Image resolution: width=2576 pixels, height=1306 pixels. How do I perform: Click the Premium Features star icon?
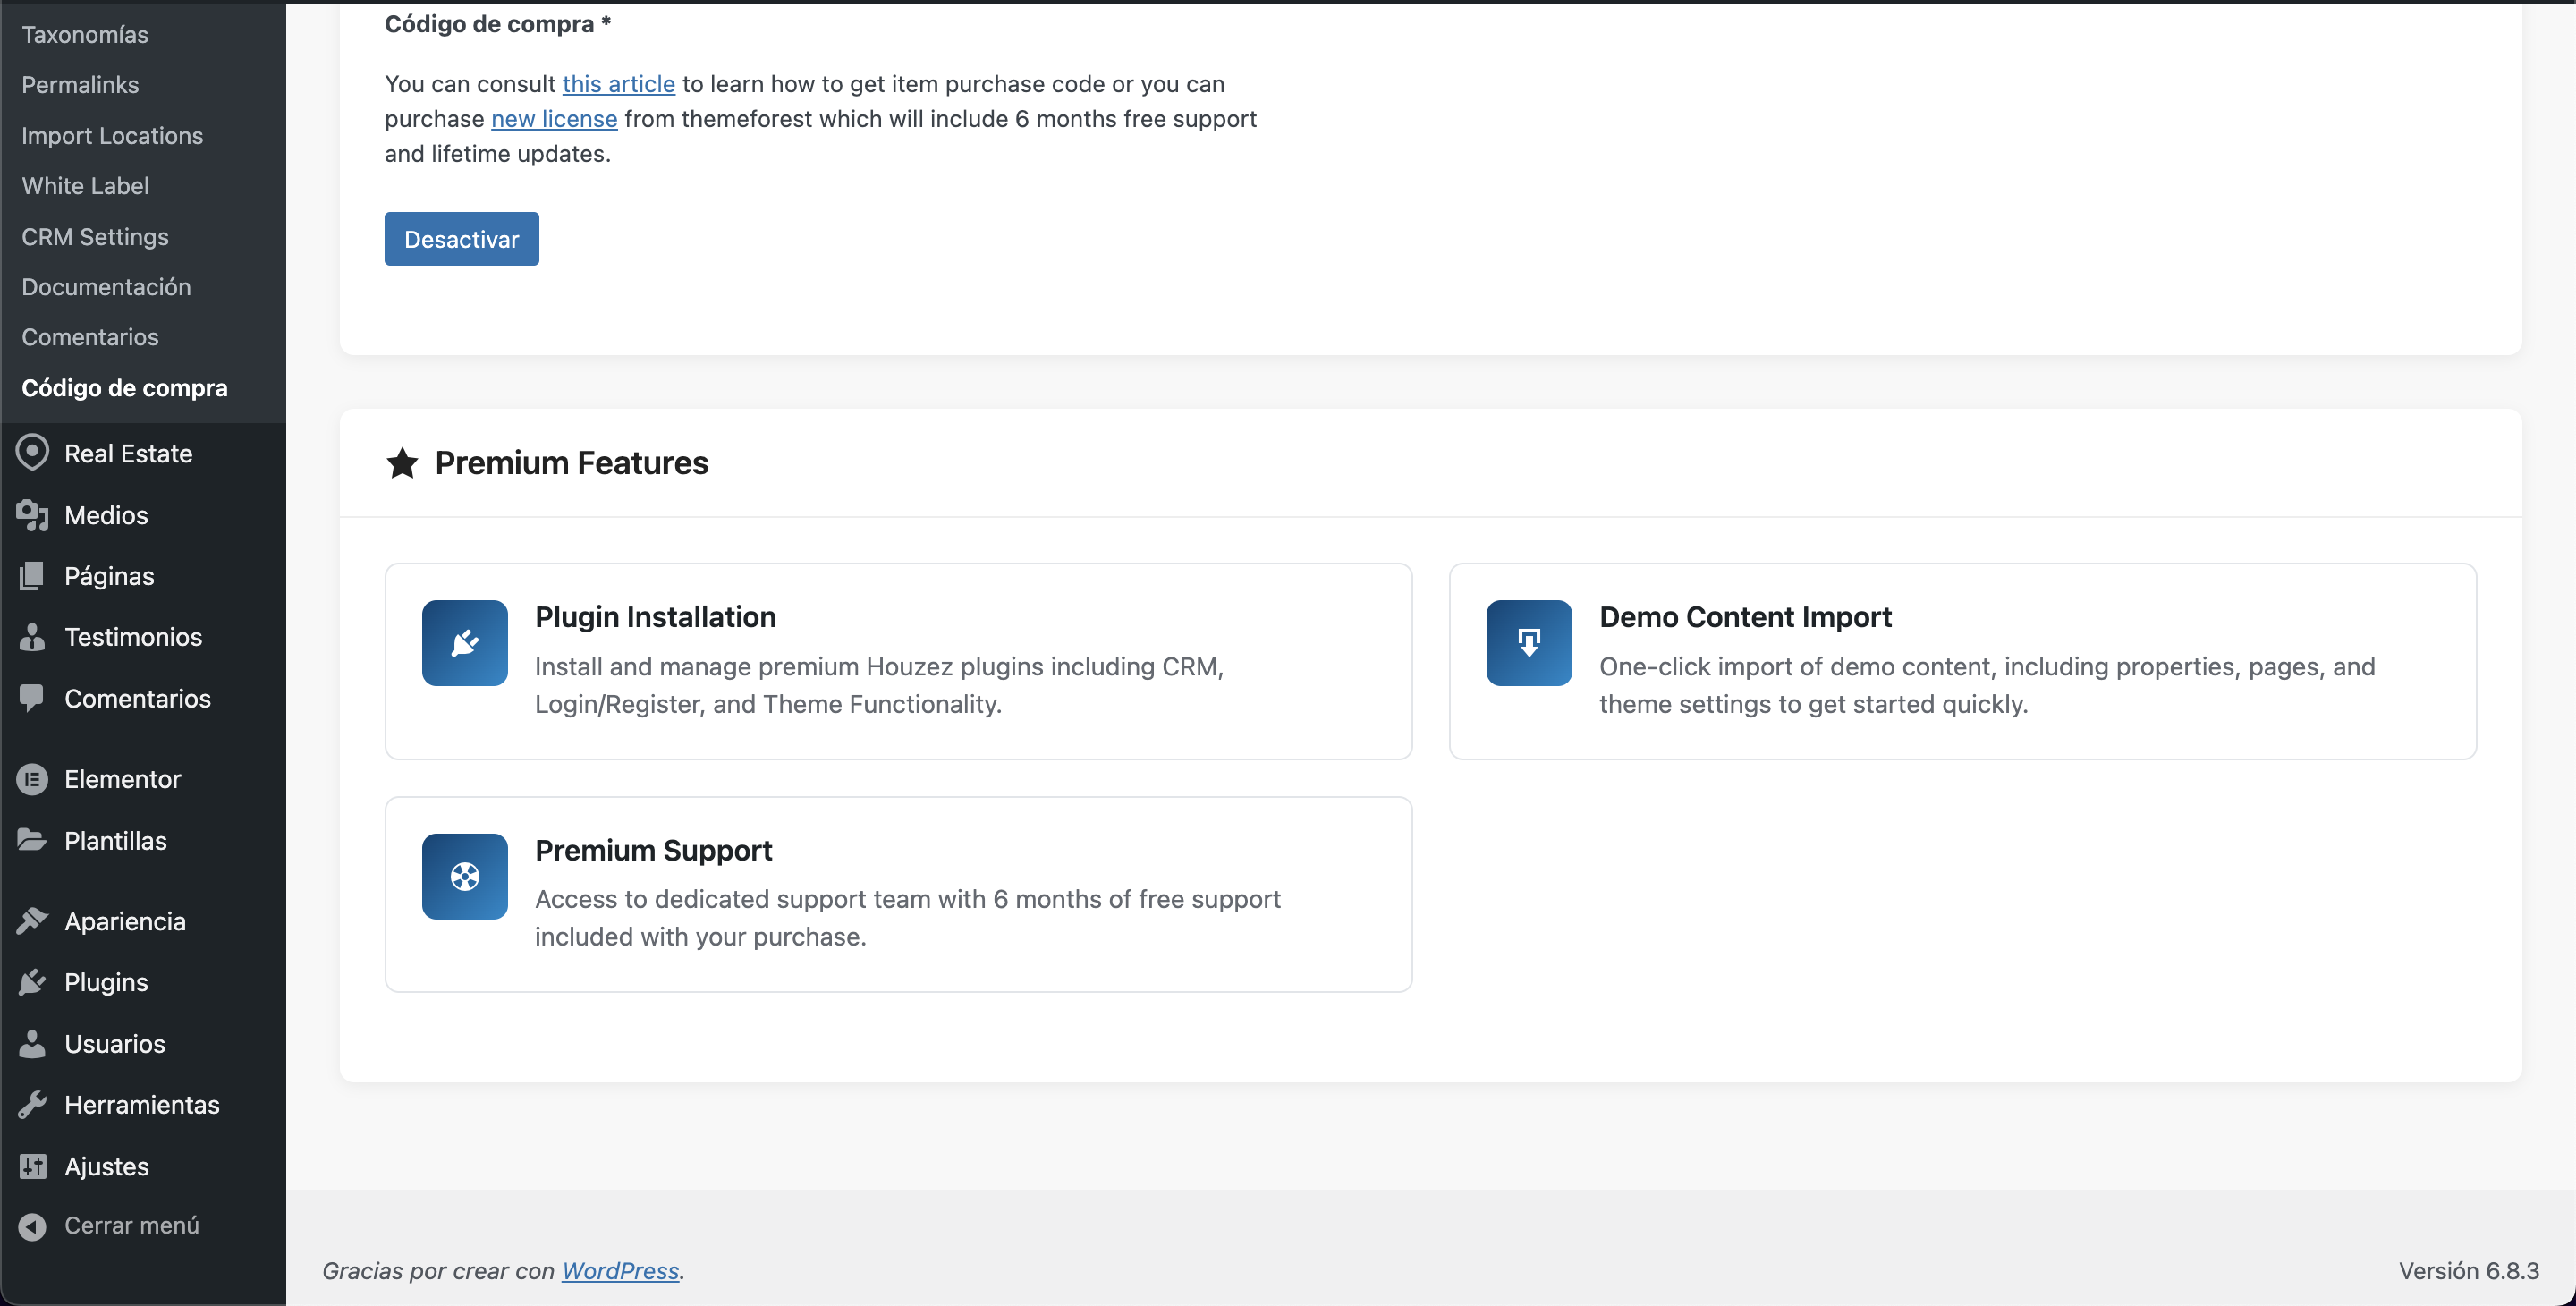pyautogui.click(x=402, y=463)
